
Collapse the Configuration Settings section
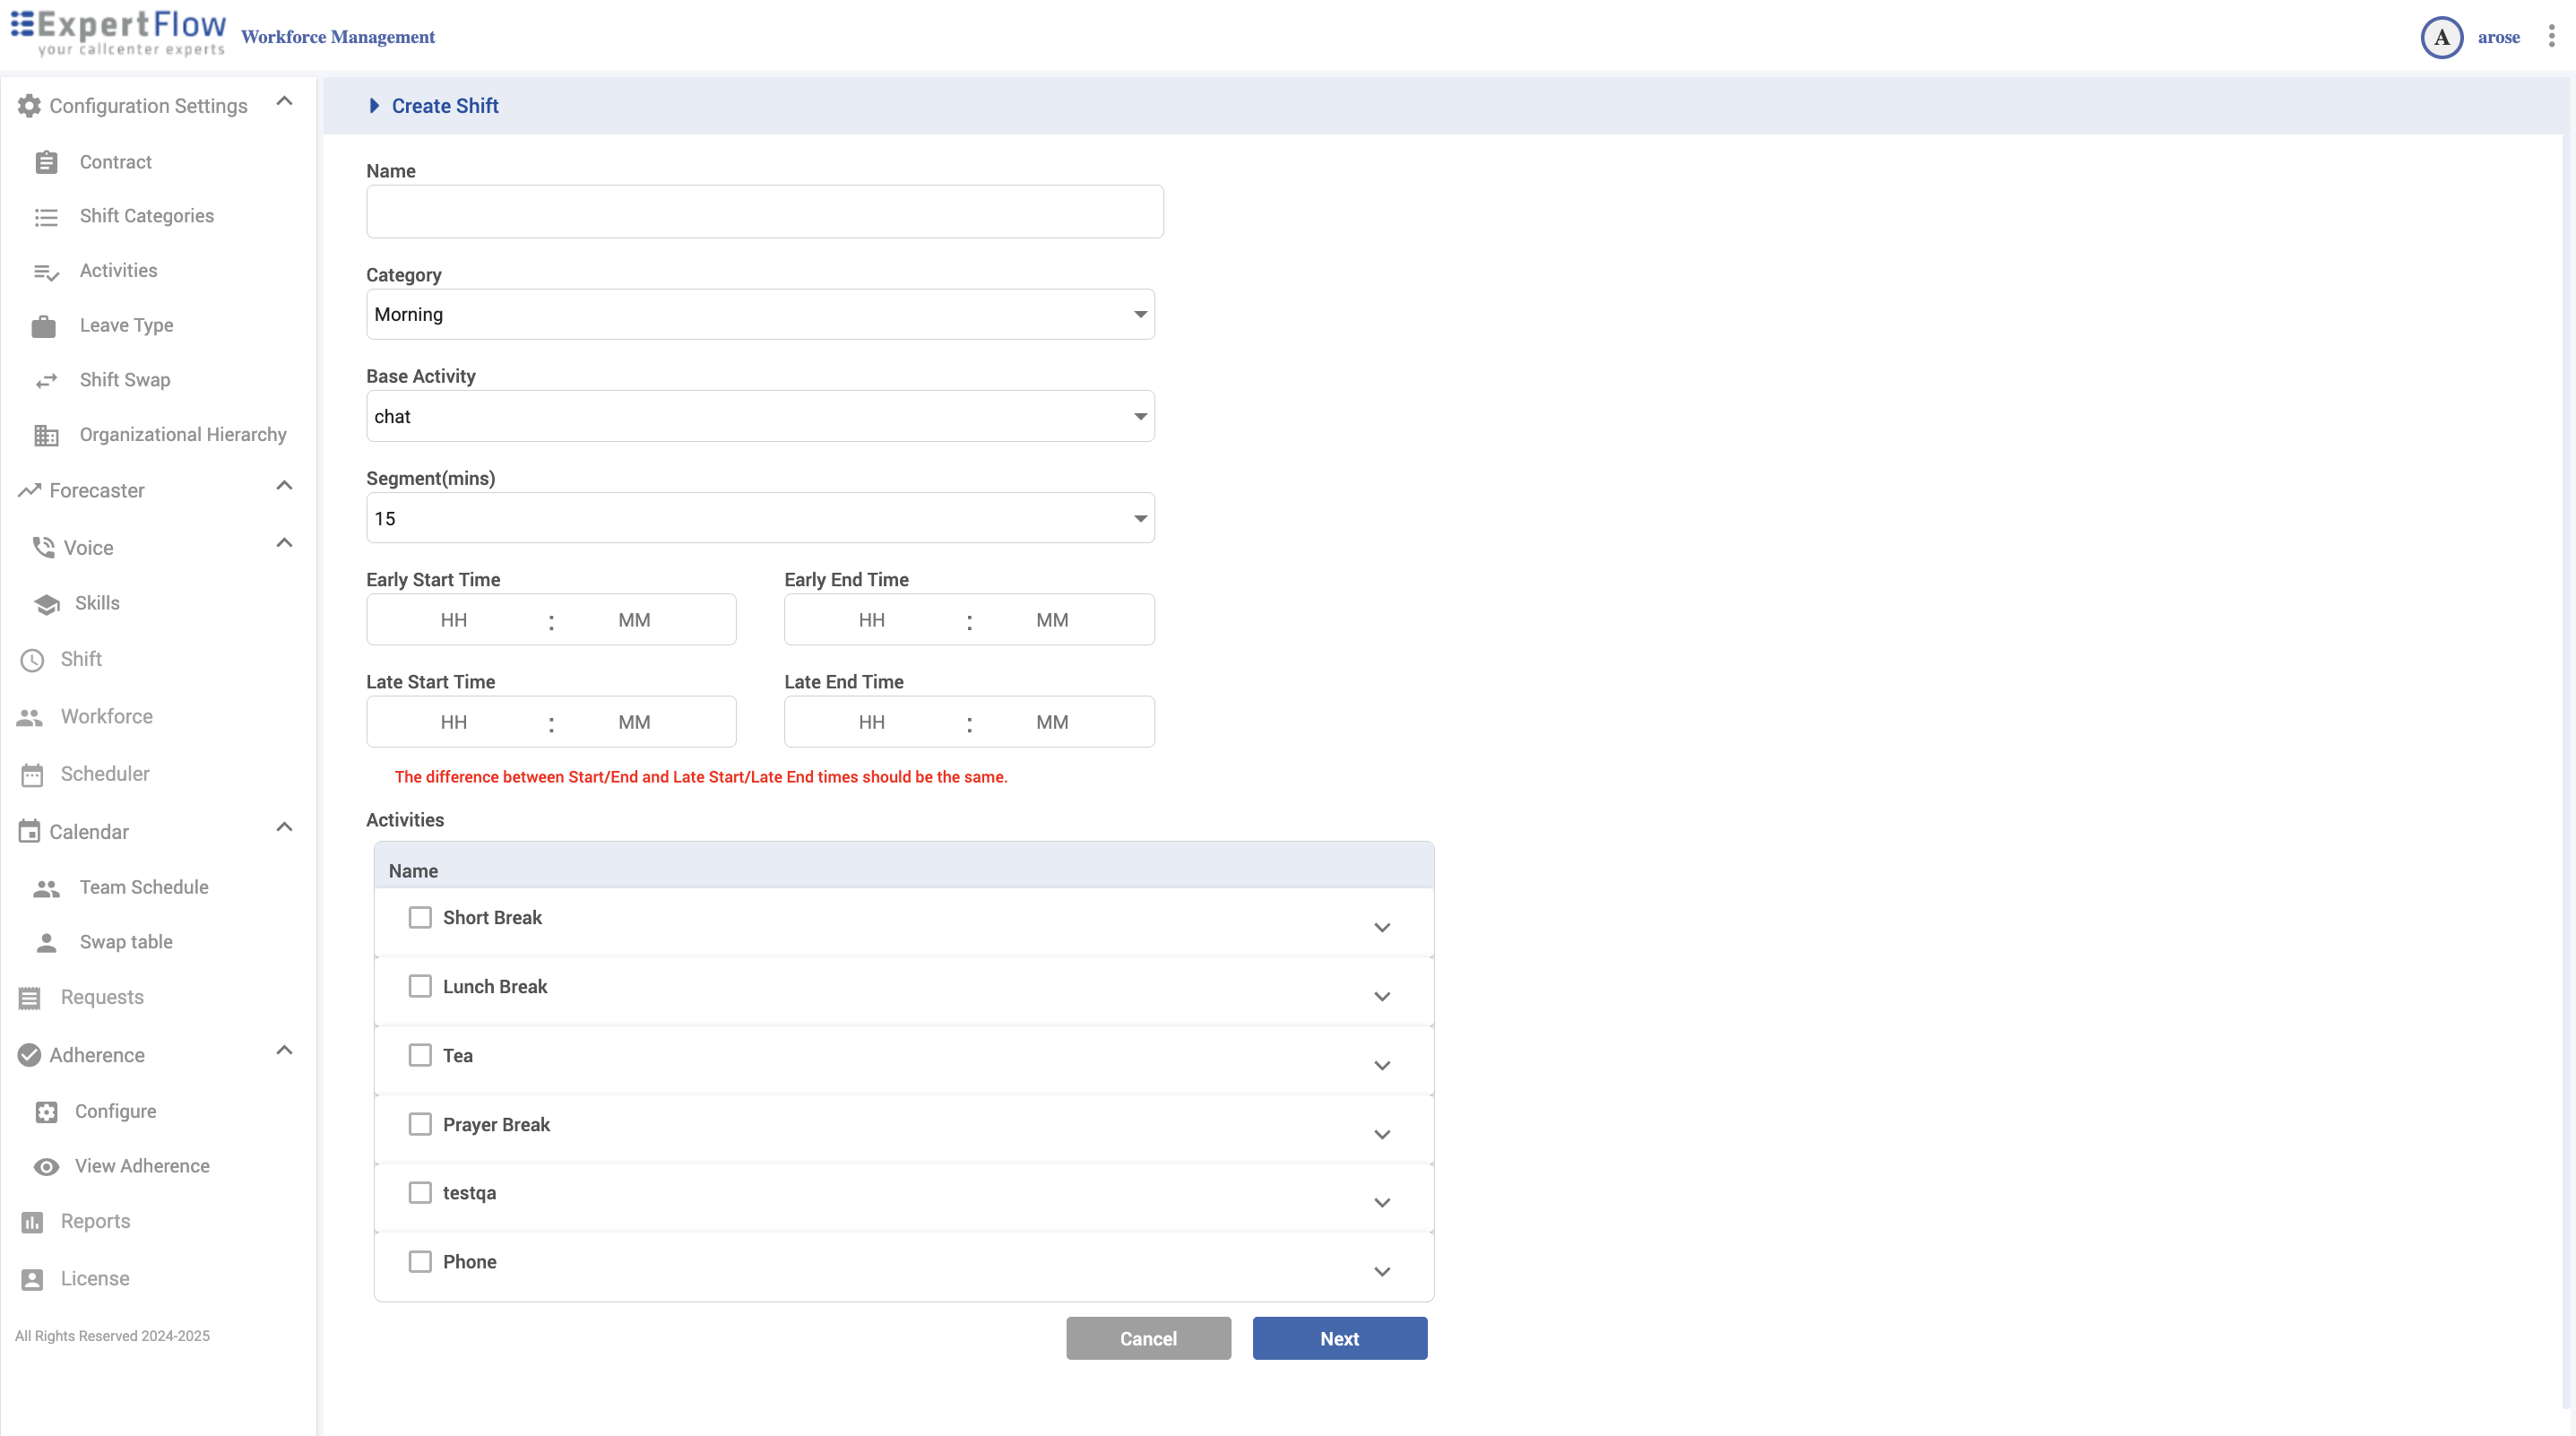(284, 102)
